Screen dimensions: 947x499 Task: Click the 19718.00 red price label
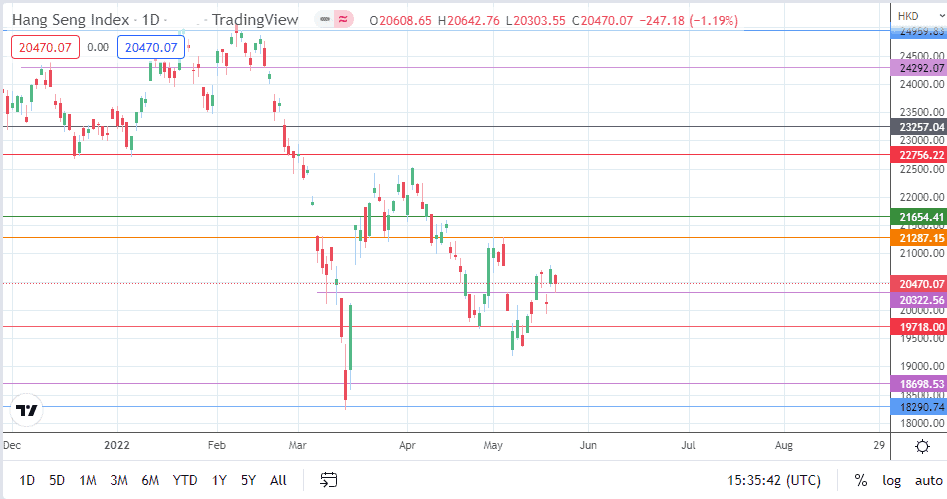pyautogui.click(x=919, y=327)
